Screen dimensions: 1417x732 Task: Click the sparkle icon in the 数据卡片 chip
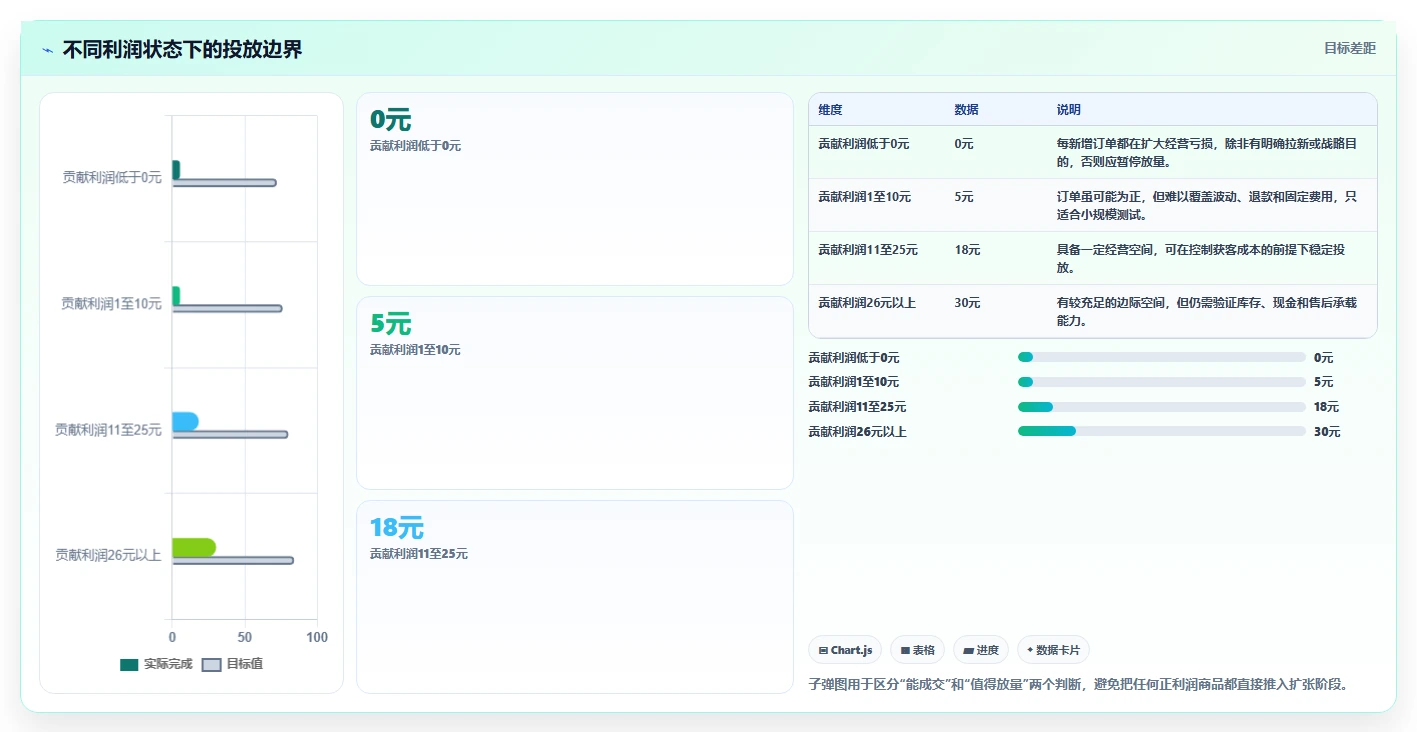[1030, 650]
